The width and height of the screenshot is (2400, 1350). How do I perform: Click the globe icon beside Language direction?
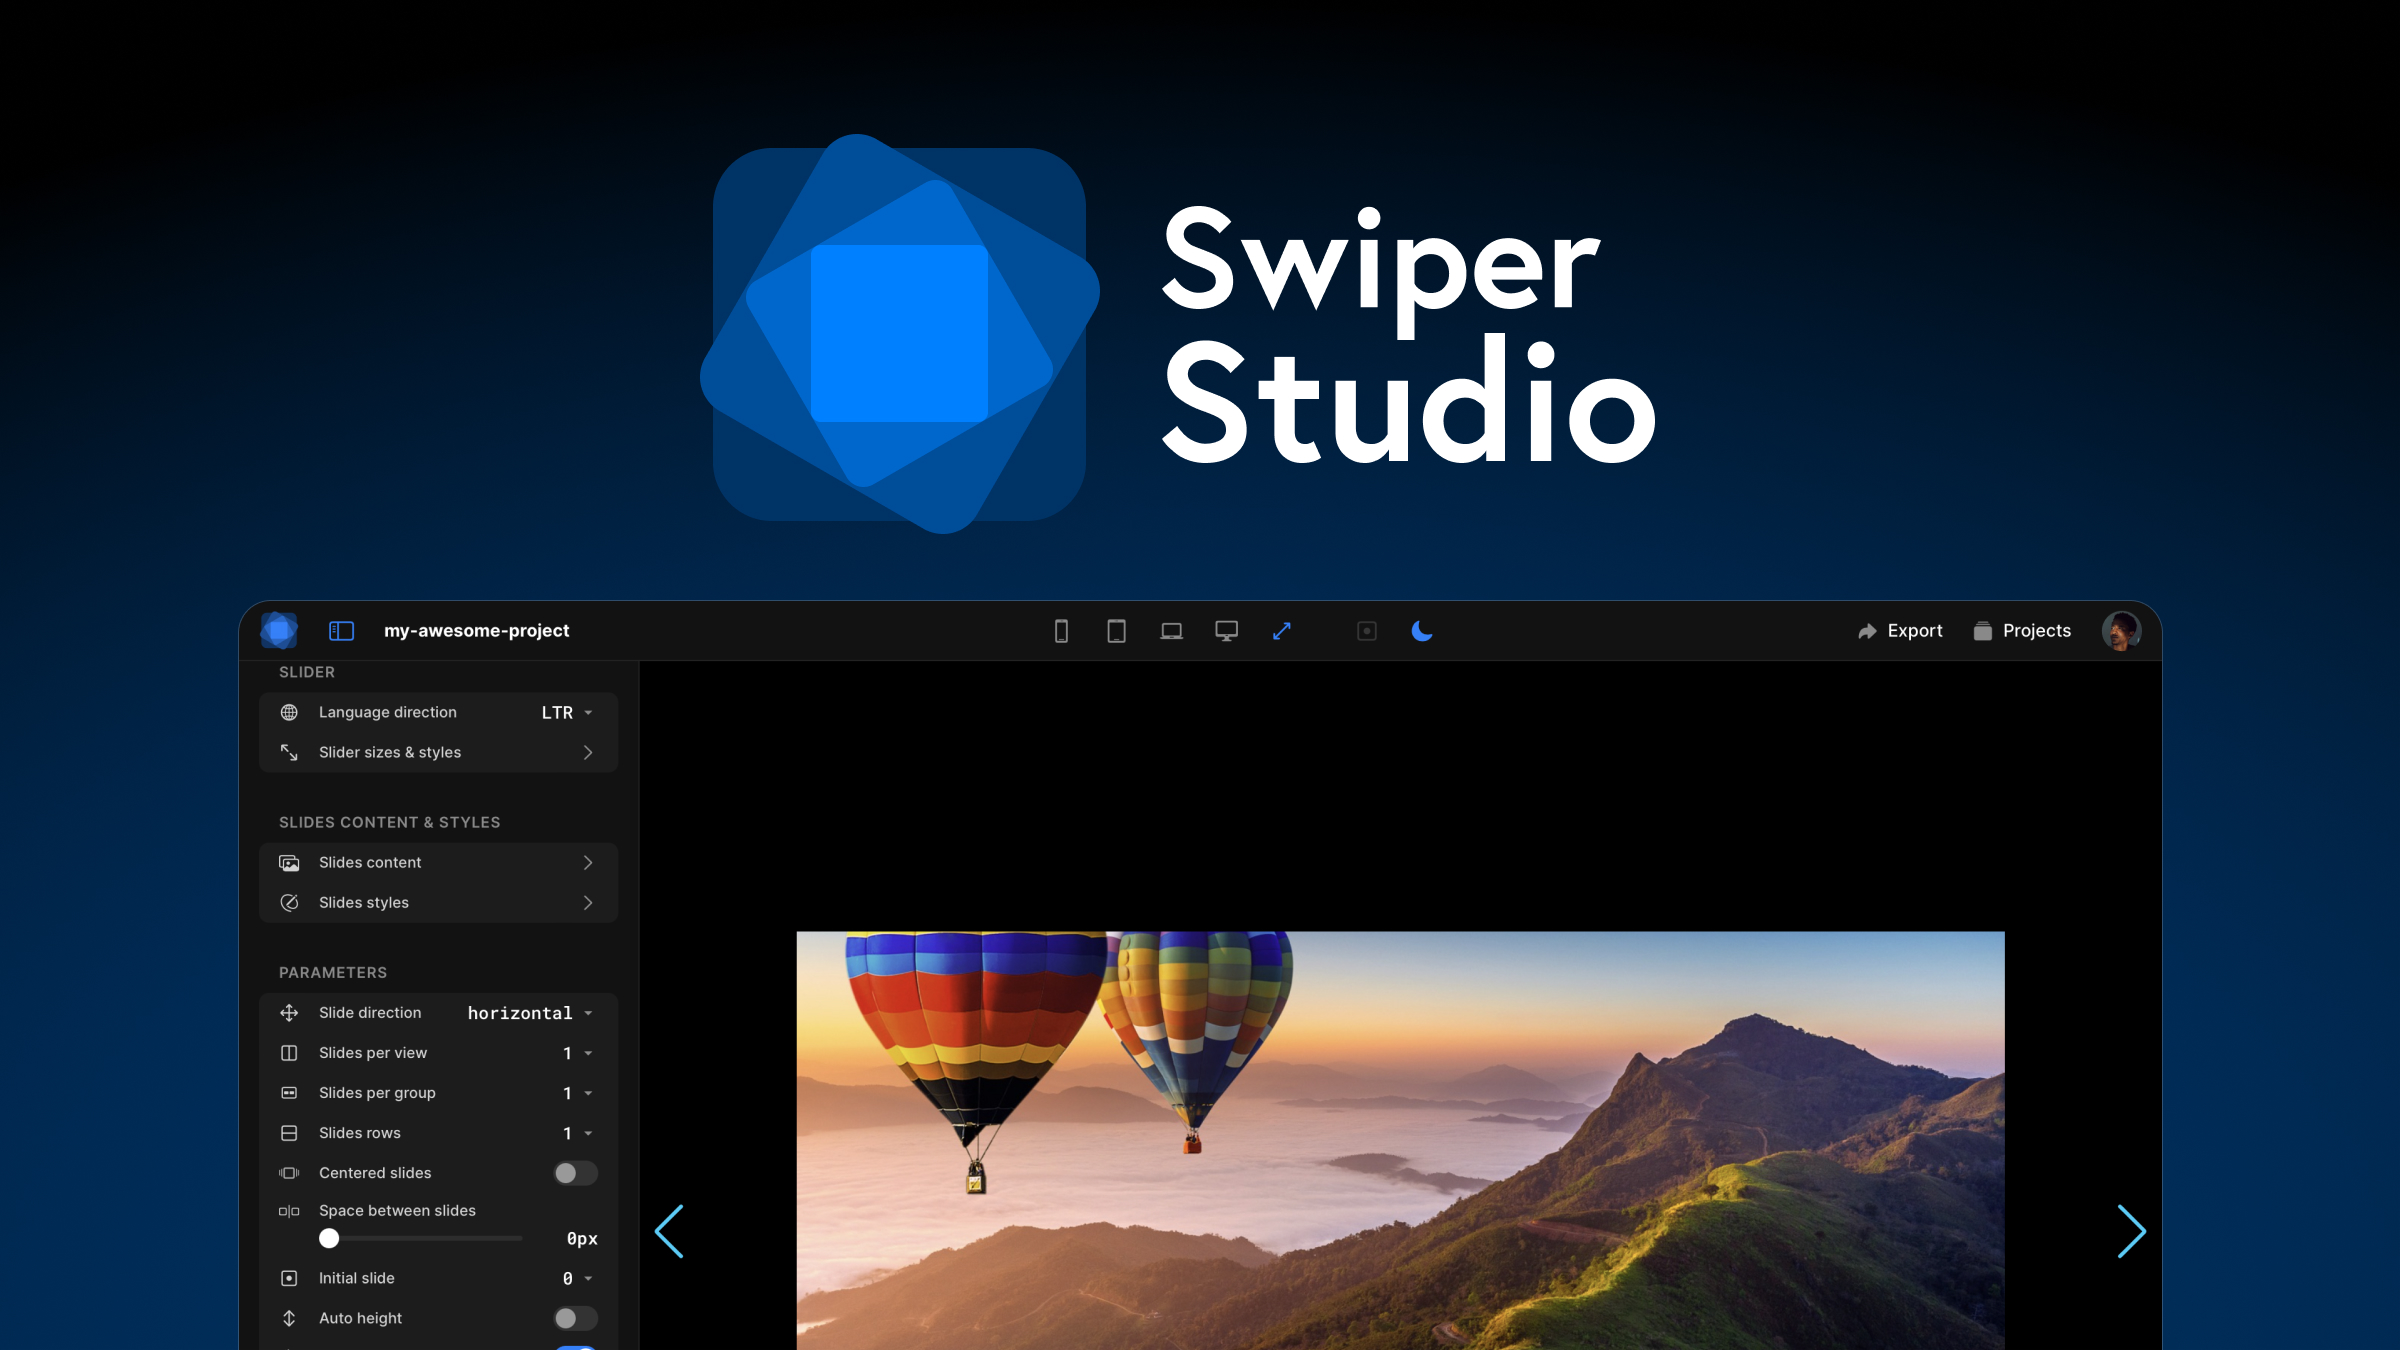coord(289,712)
